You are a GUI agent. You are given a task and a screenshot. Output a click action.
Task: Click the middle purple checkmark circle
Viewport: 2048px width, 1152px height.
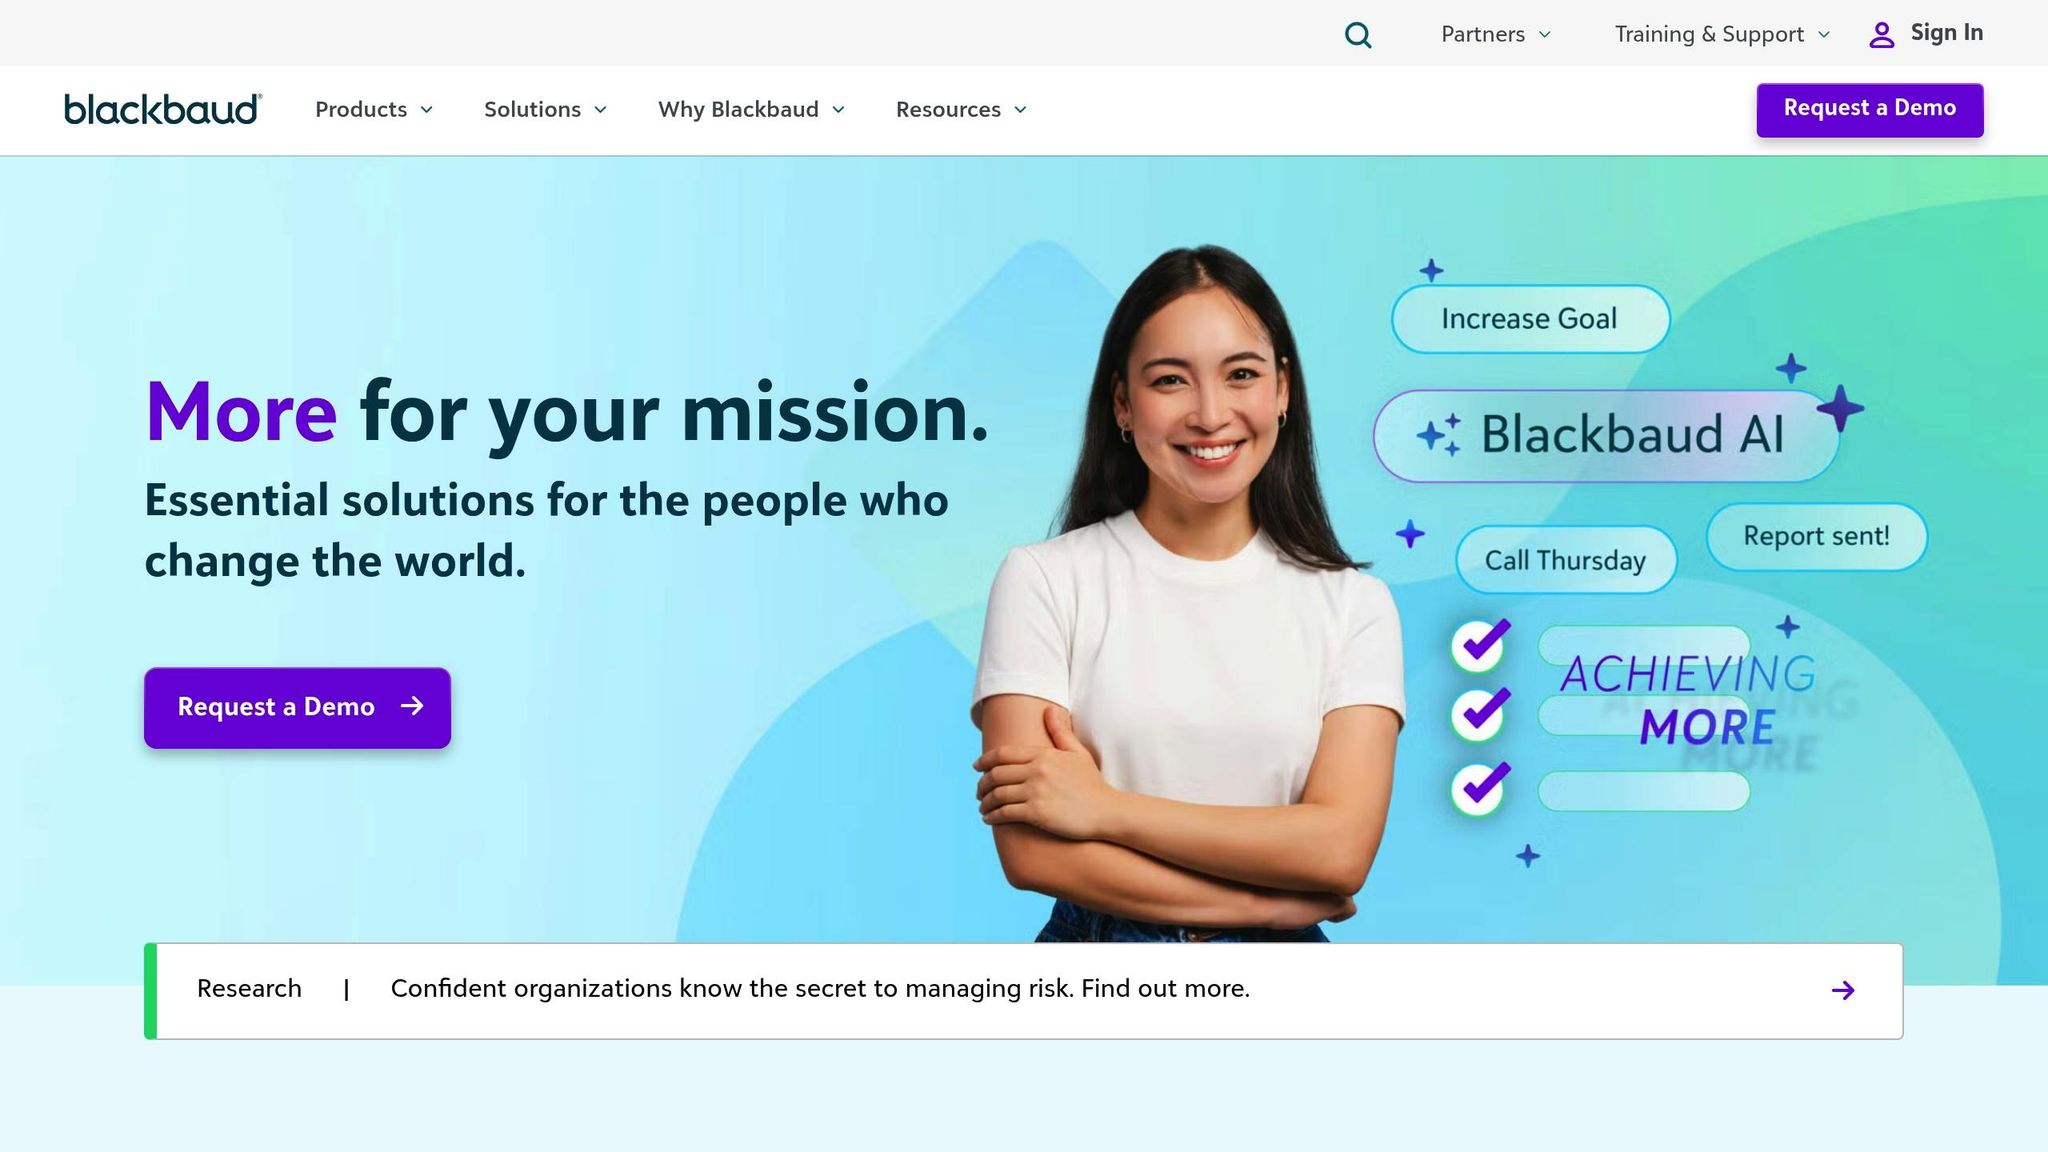pyautogui.click(x=1480, y=714)
